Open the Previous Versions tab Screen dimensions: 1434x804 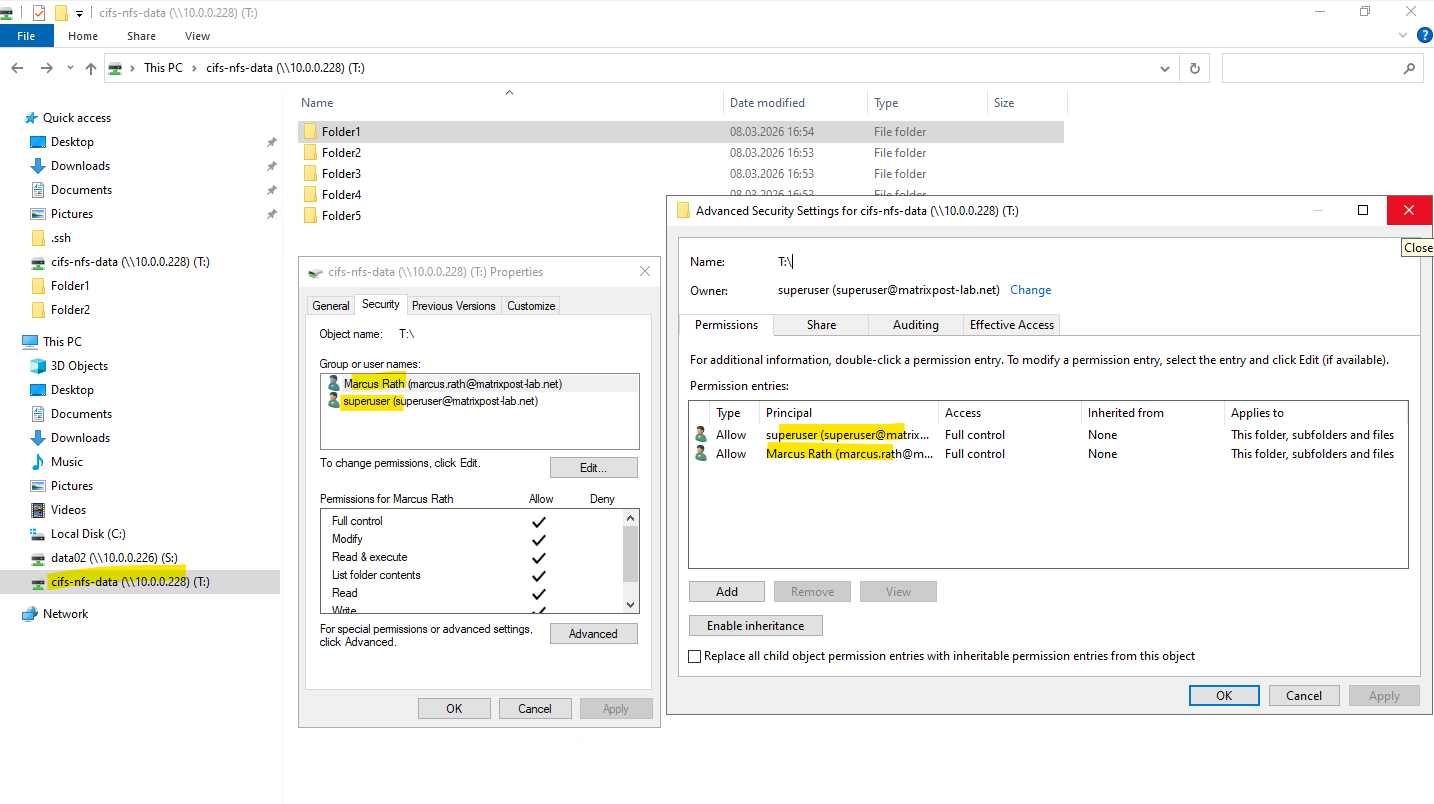pyautogui.click(x=453, y=306)
